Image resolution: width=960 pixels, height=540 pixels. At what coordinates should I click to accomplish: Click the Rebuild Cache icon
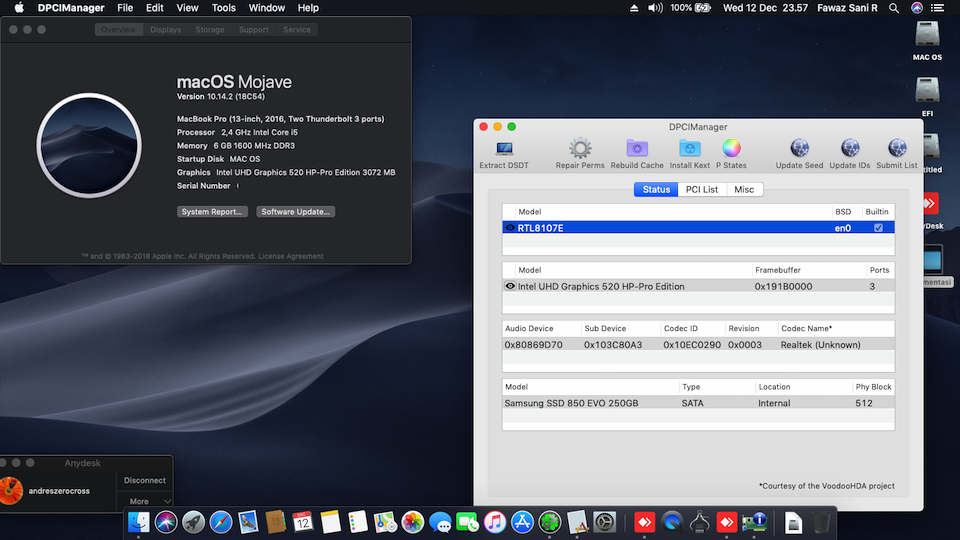637,150
